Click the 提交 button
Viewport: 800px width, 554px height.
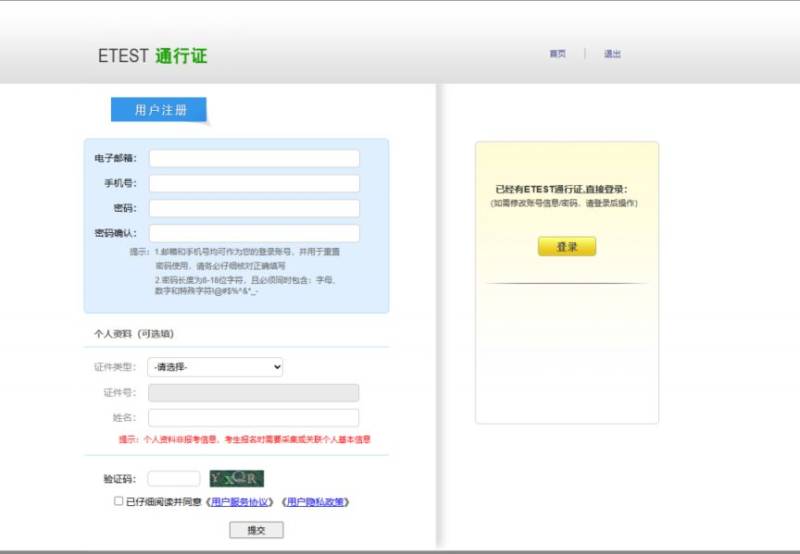256,530
